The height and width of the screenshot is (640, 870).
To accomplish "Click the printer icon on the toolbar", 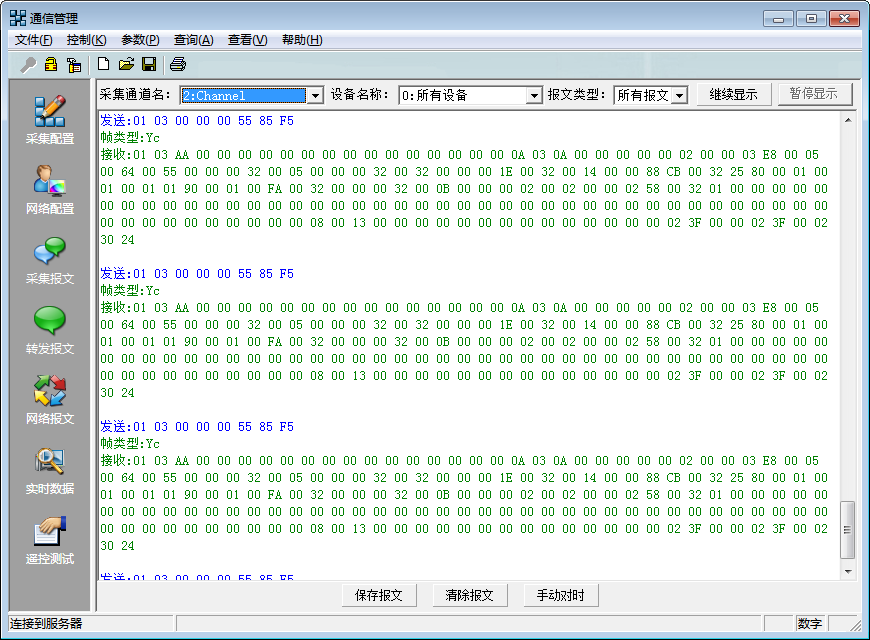I will pyautogui.click(x=178, y=62).
